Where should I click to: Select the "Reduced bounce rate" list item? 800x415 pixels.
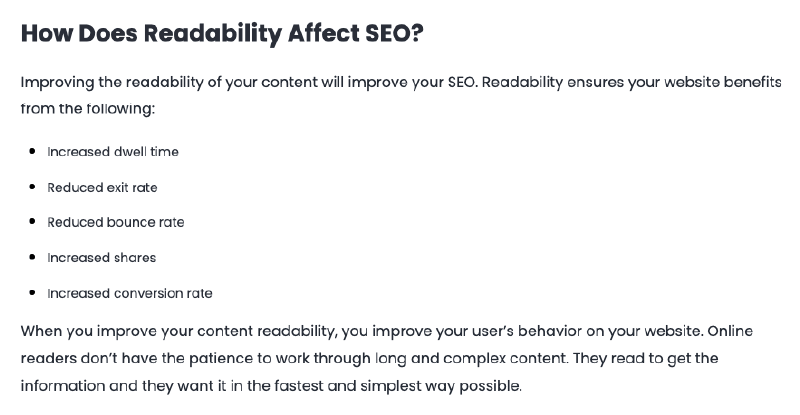(x=116, y=222)
